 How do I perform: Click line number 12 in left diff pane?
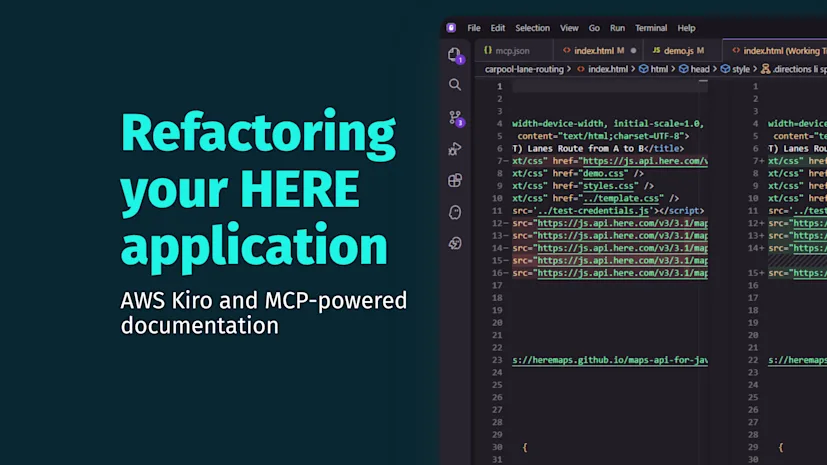[497, 223]
